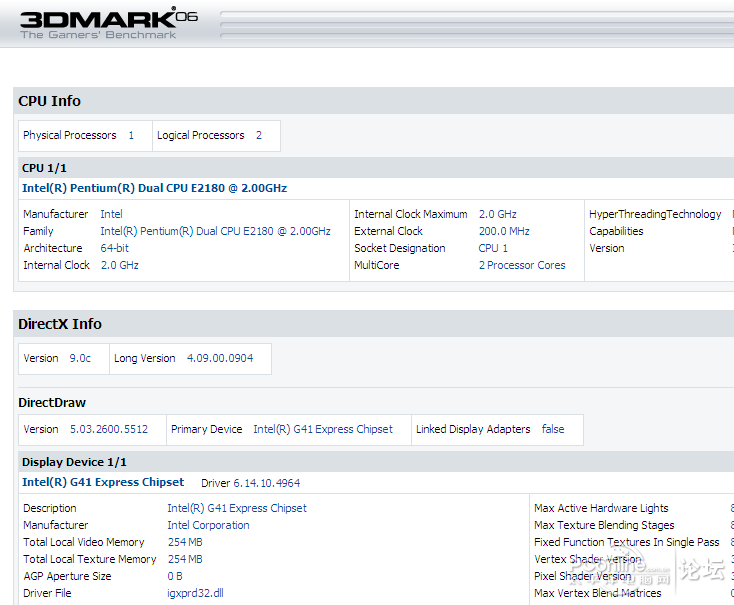734x605 pixels.
Task: Click the 'Max Texture Blending Stages' label
Action: [x=604, y=525]
